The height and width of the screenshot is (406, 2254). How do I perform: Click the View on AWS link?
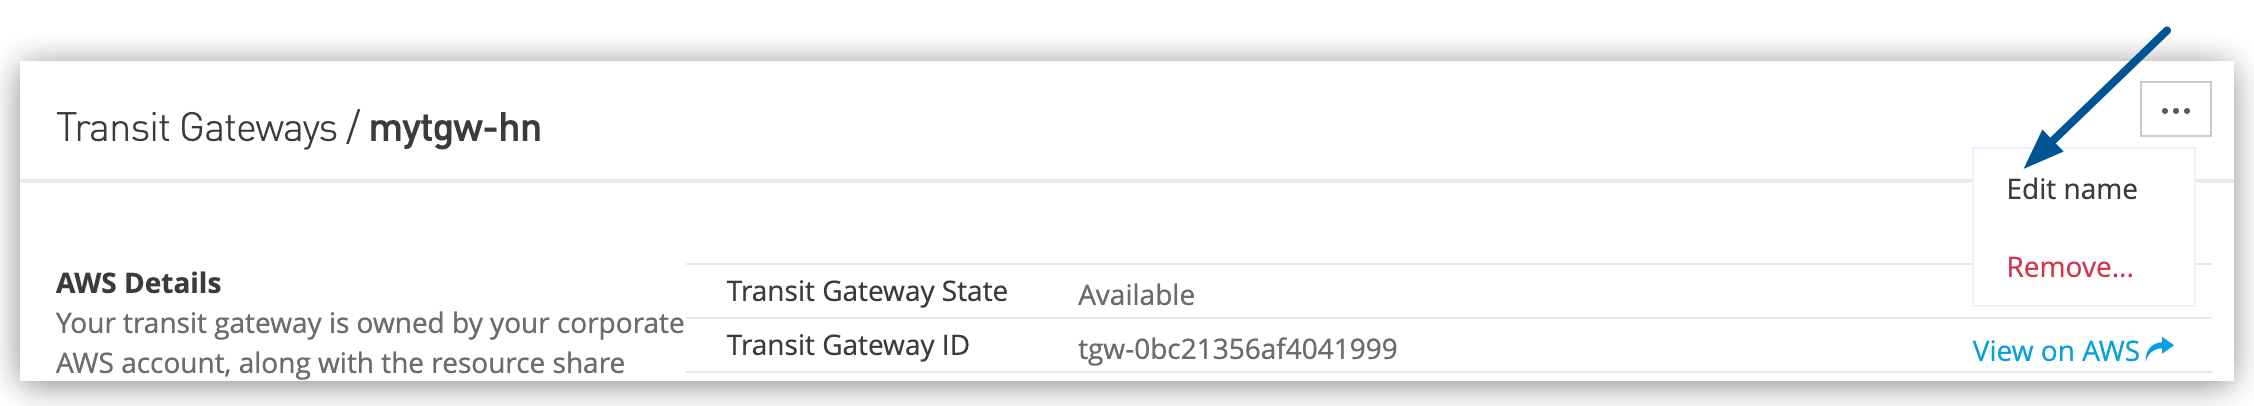pos(2055,351)
